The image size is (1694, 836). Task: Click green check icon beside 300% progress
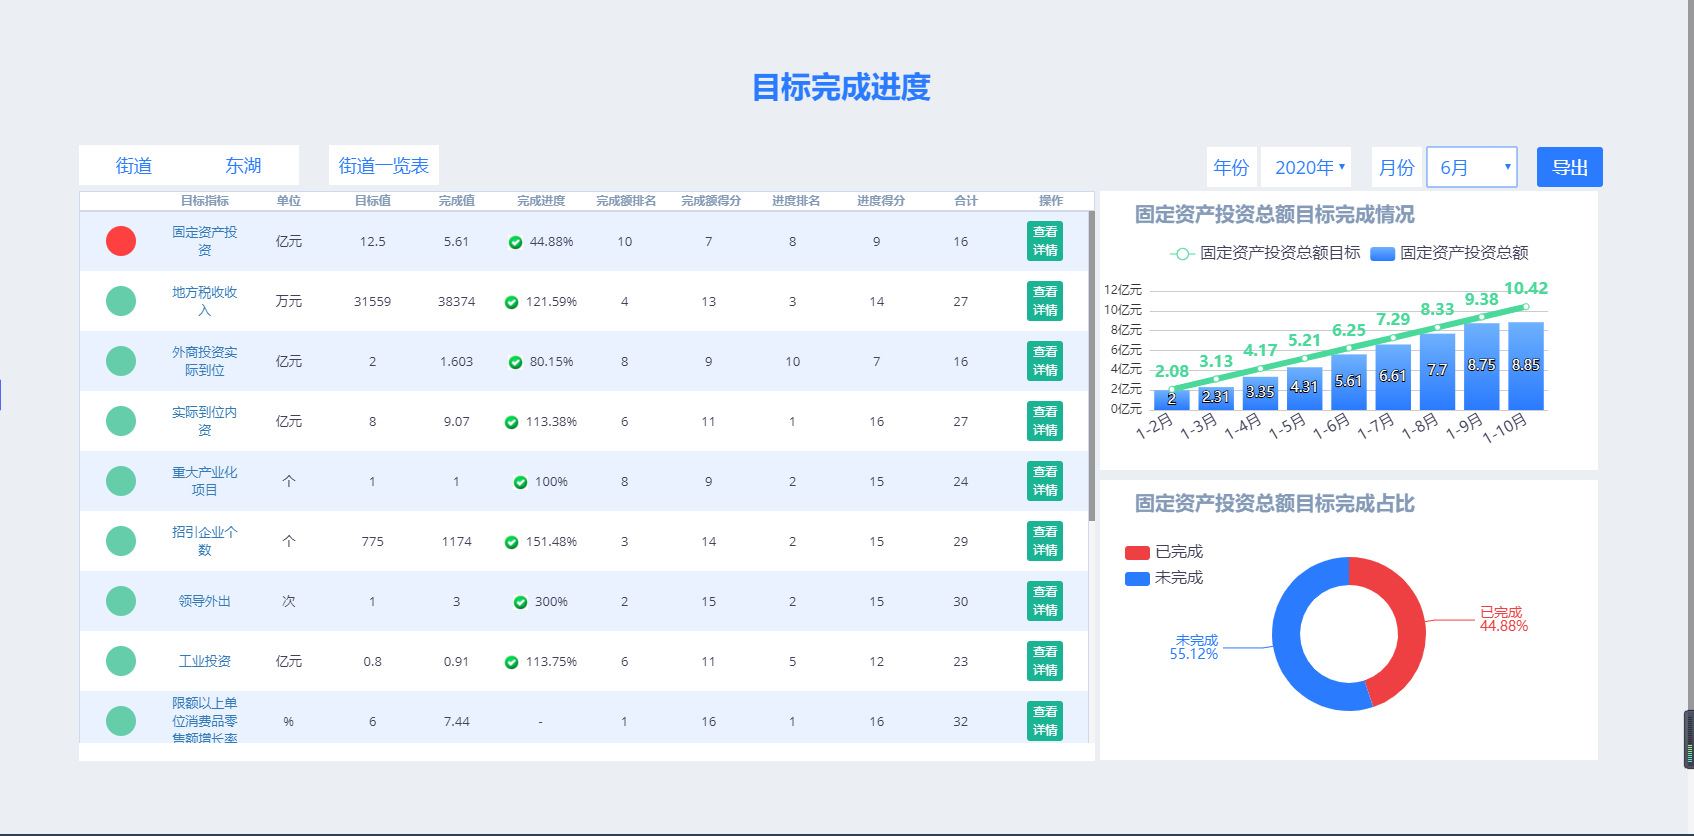[x=520, y=602]
